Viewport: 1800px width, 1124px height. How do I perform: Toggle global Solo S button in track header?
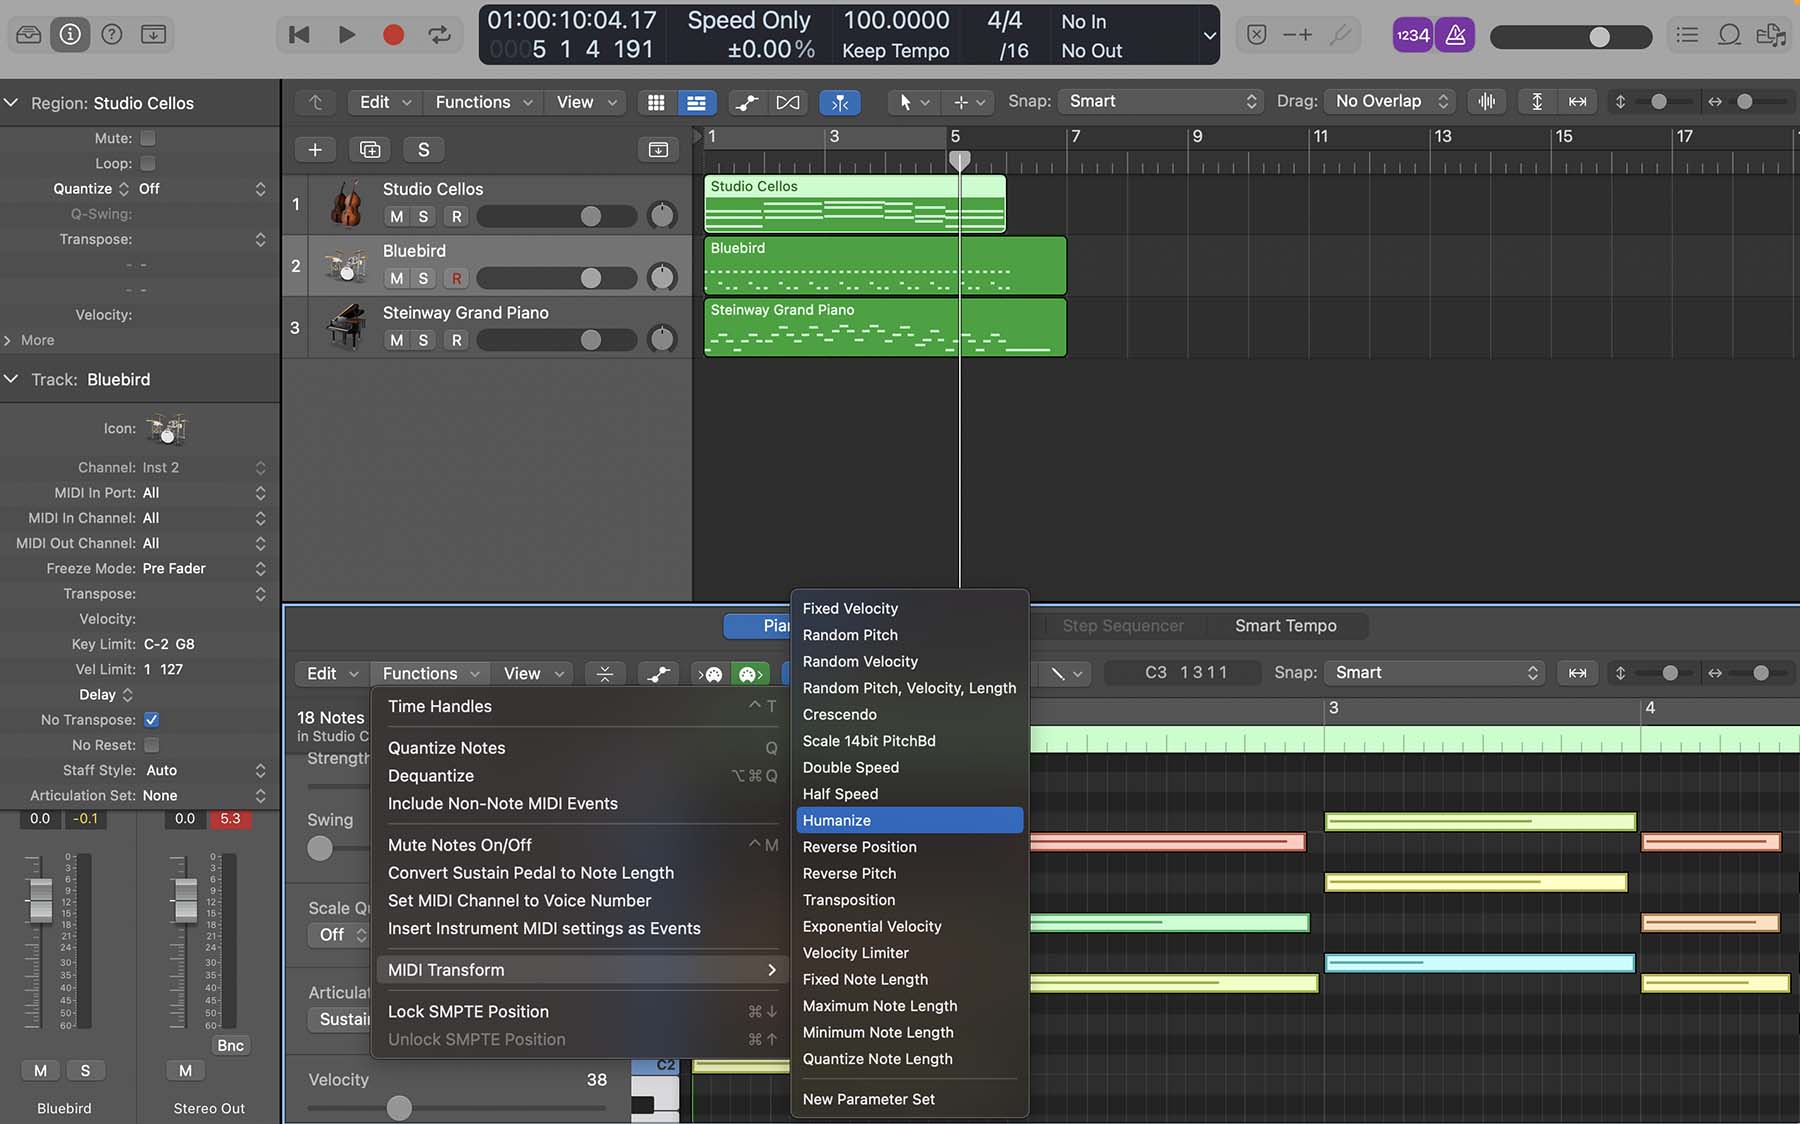[423, 150]
